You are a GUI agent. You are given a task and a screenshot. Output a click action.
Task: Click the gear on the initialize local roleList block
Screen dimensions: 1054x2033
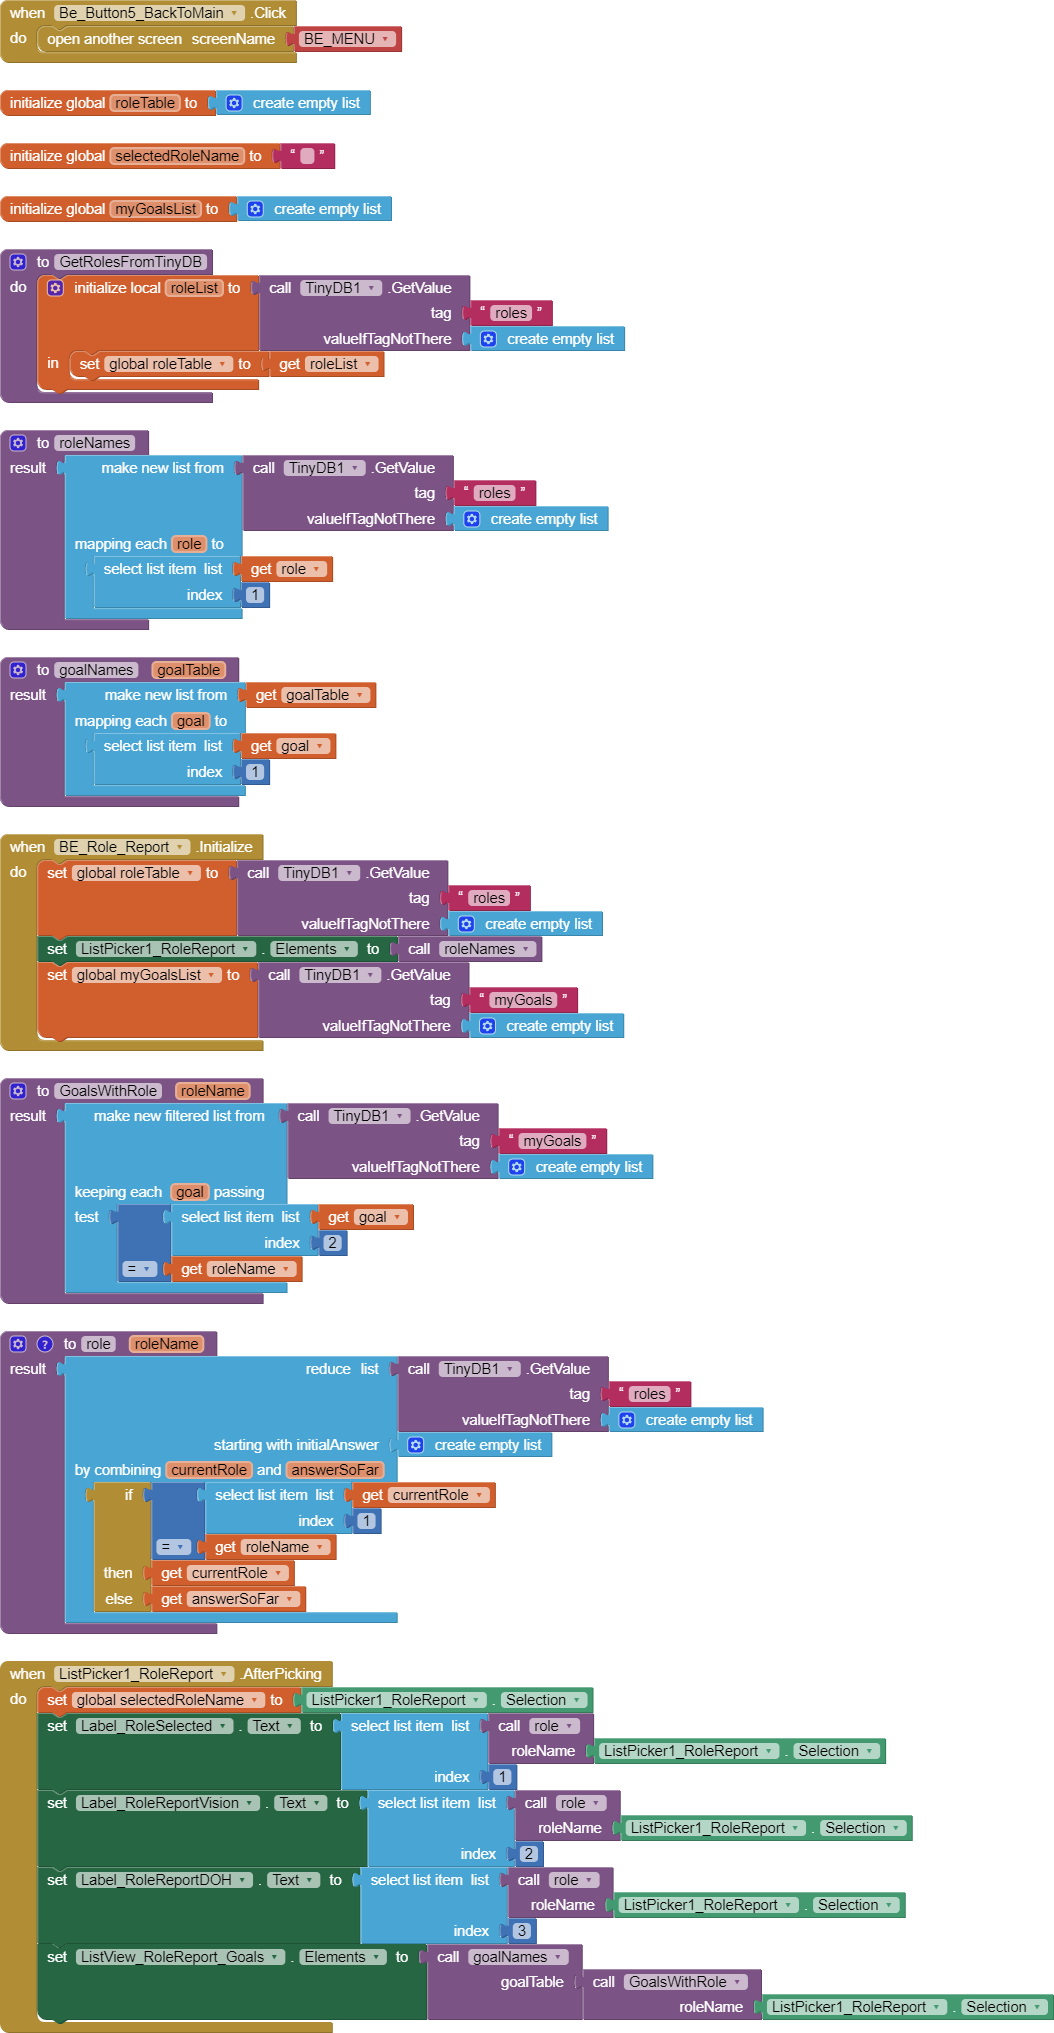[56, 288]
